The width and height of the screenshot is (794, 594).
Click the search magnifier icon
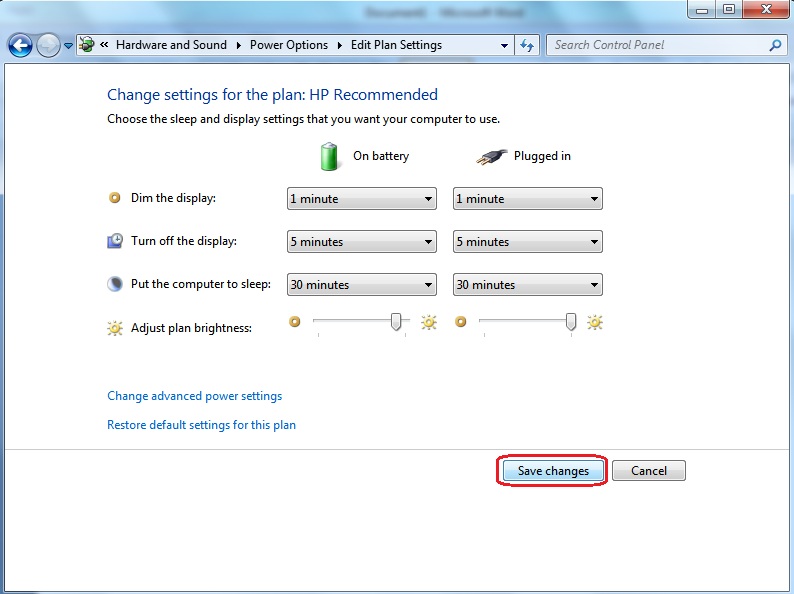pos(775,45)
